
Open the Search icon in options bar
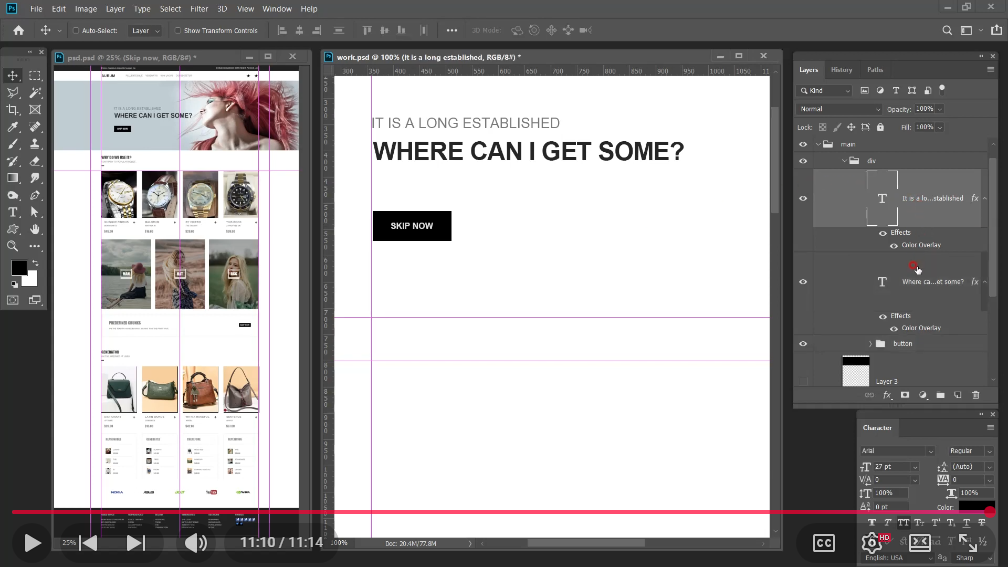(x=947, y=30)
